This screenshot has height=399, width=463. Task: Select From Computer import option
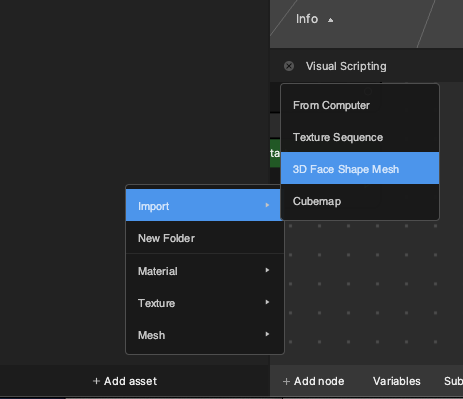[x=360, y=105]
